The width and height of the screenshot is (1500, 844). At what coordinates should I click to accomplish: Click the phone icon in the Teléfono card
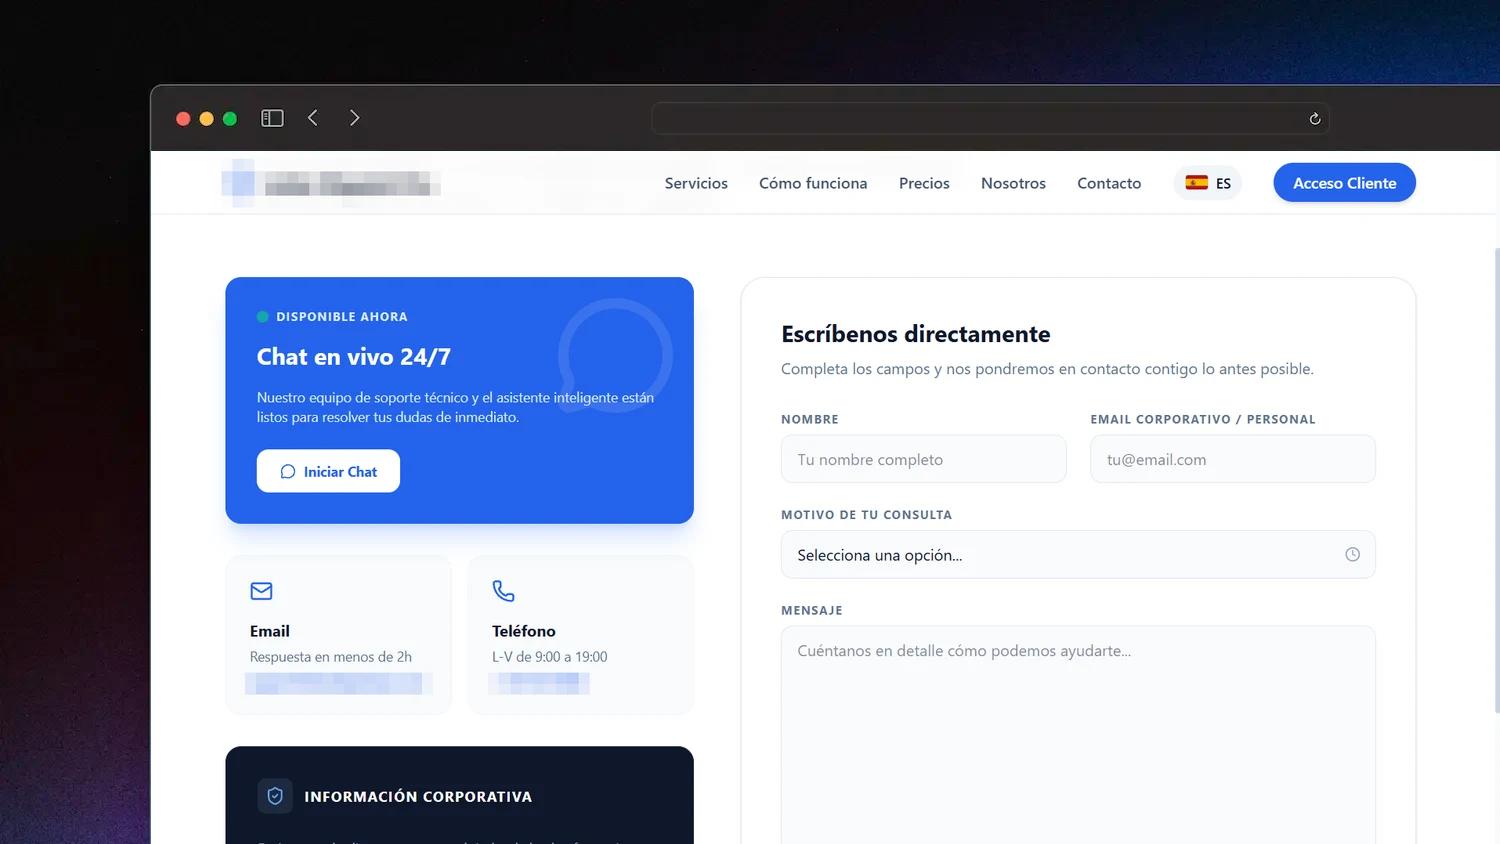[503, 591]
